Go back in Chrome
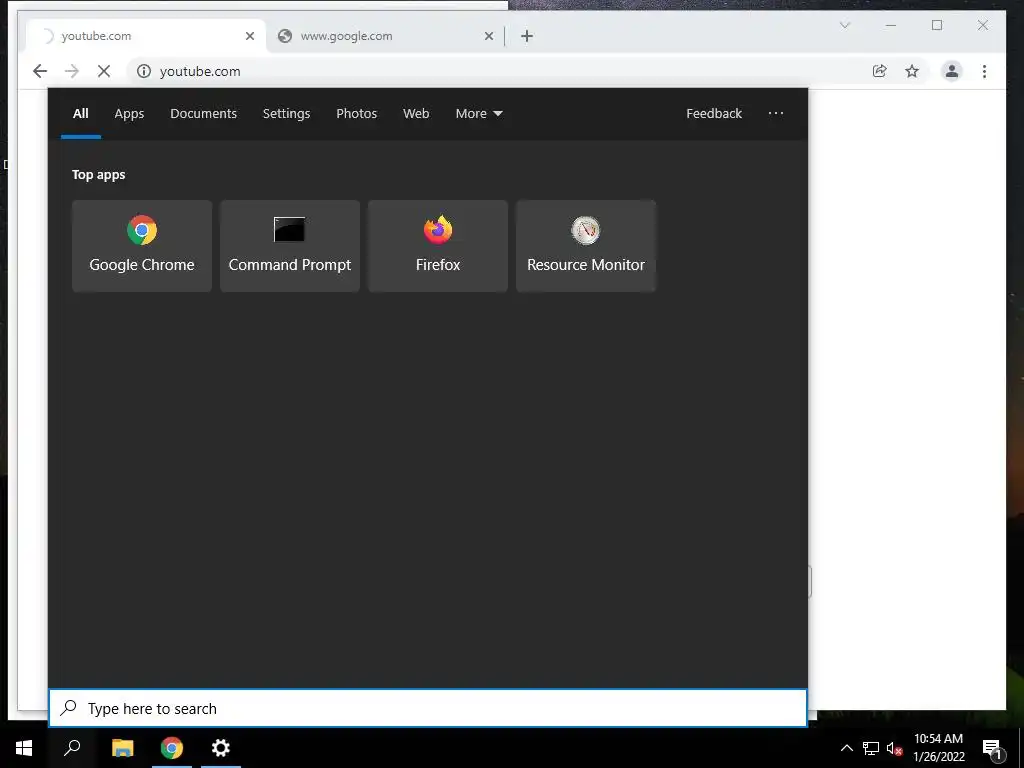The height and width of the screenshot is (768, 1024). (x=40, y=71)
